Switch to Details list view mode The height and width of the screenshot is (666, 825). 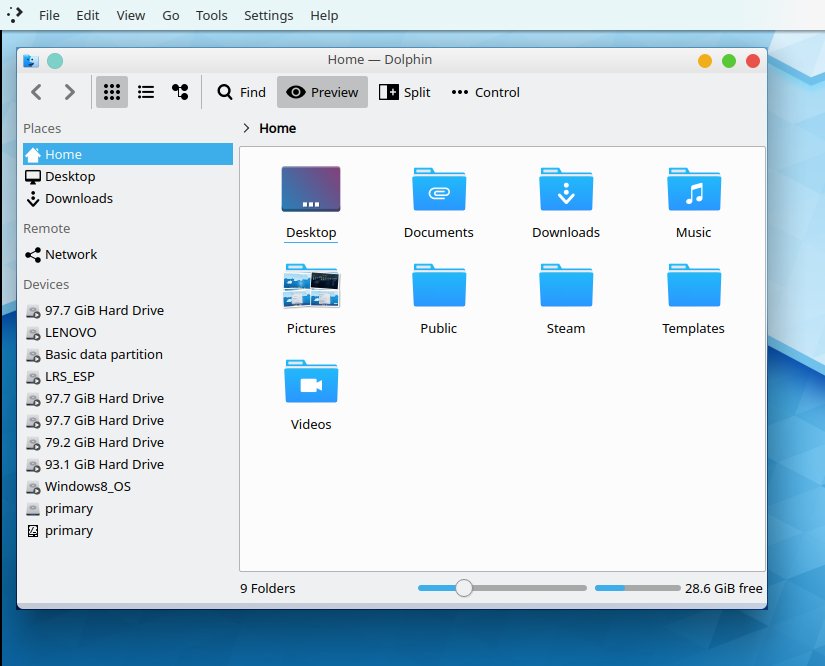tap(146, 92)
